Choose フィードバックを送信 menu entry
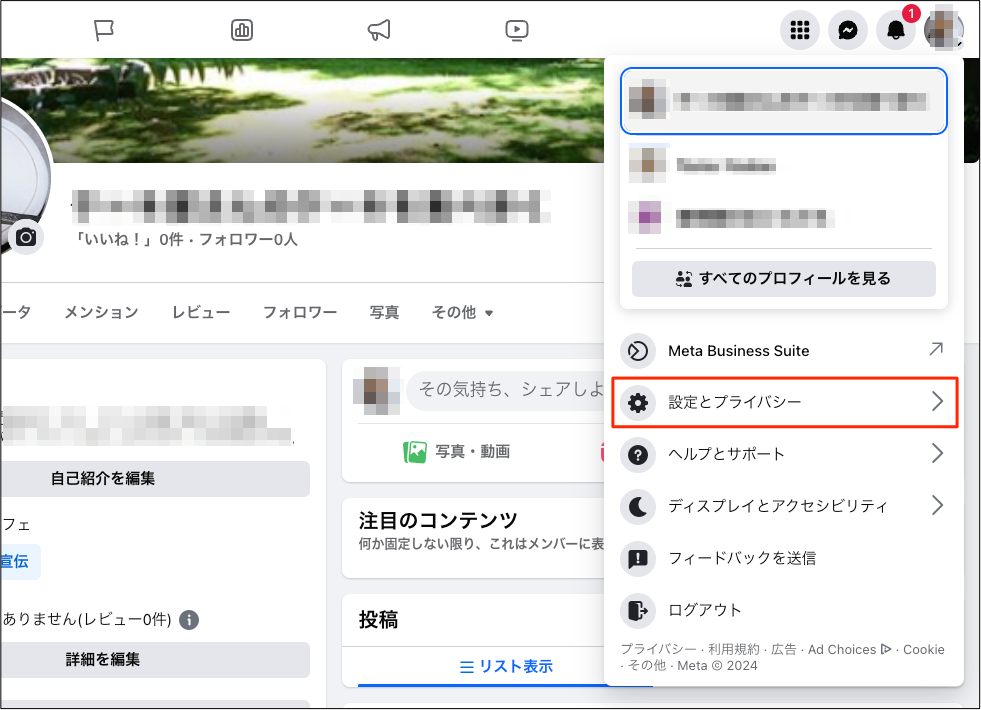 (783, 559)
